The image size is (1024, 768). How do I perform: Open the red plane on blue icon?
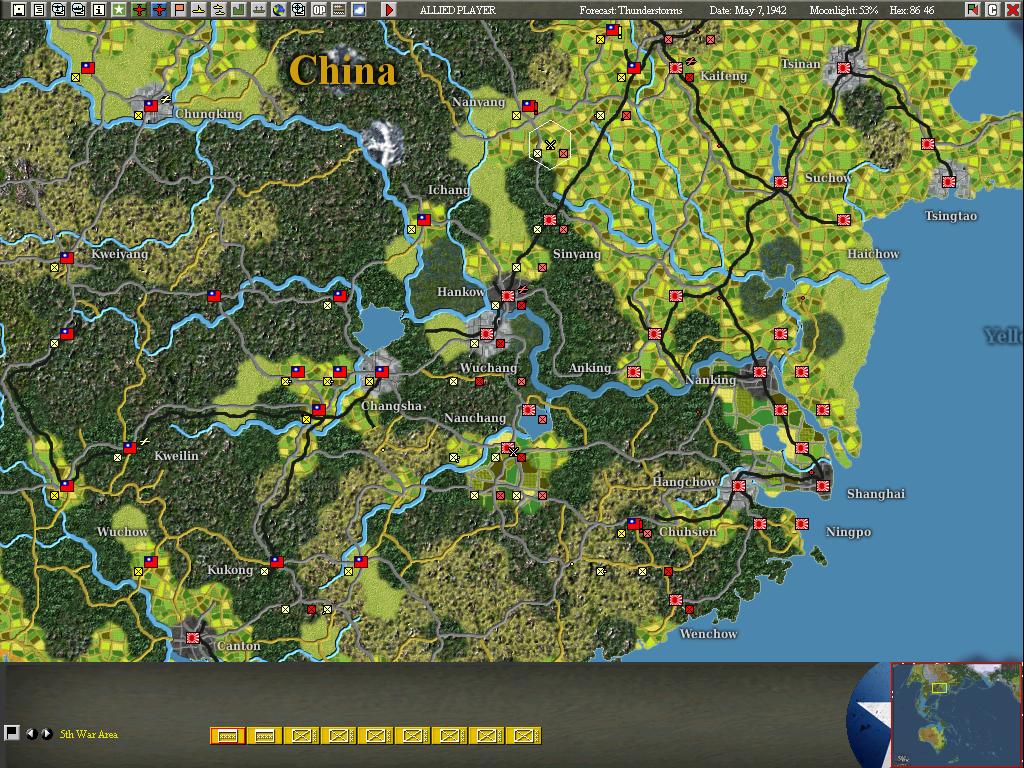(x=159, y=10)
